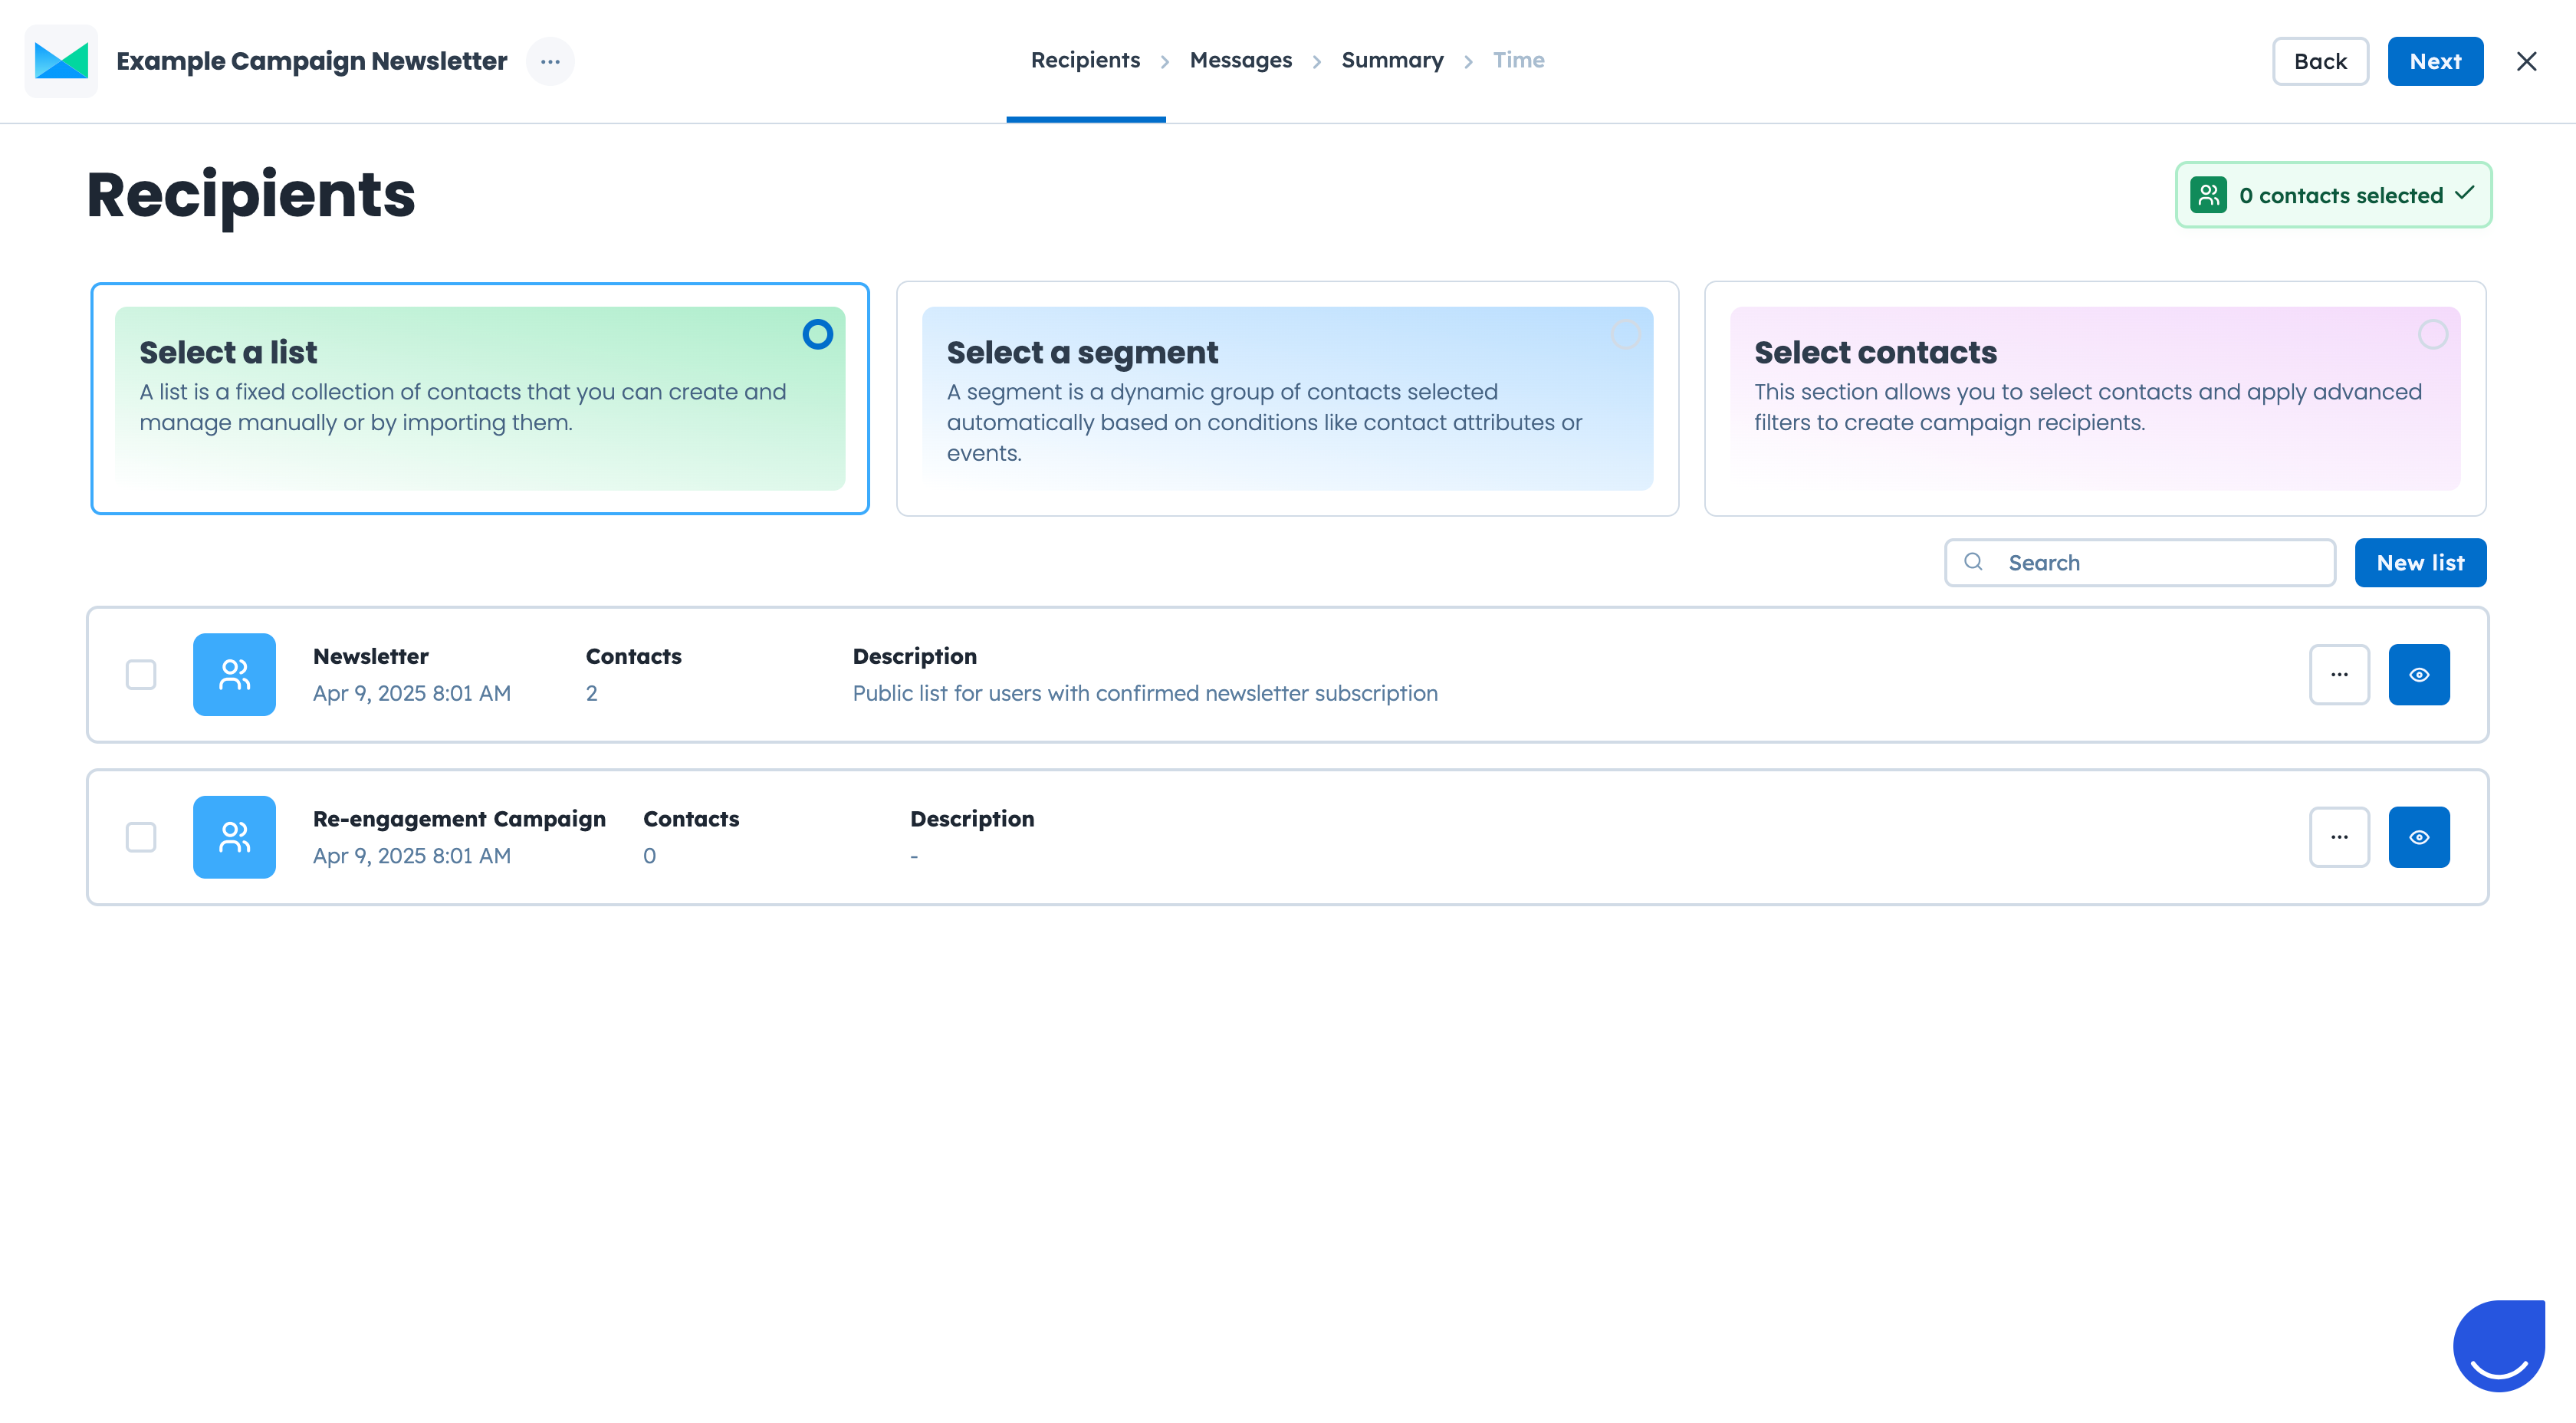
Task: Click the campaign envelope logo icon
Action: click(61, 61)
